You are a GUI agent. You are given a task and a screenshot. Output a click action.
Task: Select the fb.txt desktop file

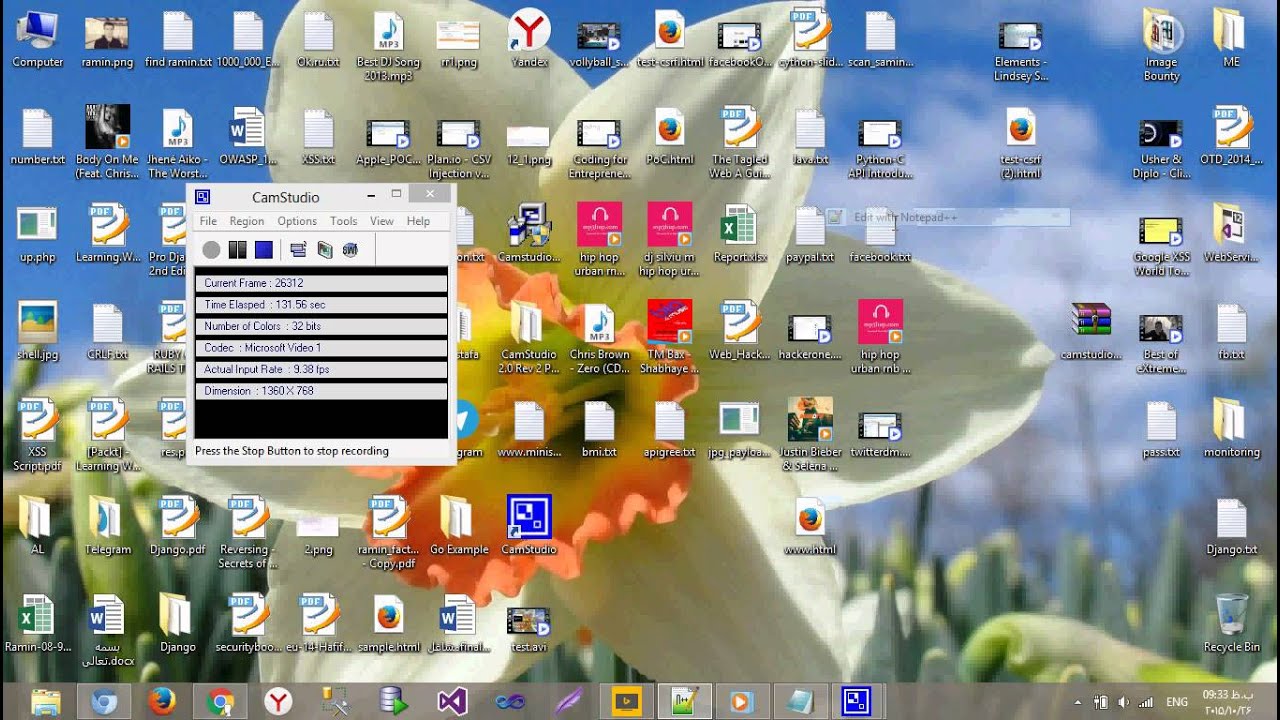point(1232,332)
